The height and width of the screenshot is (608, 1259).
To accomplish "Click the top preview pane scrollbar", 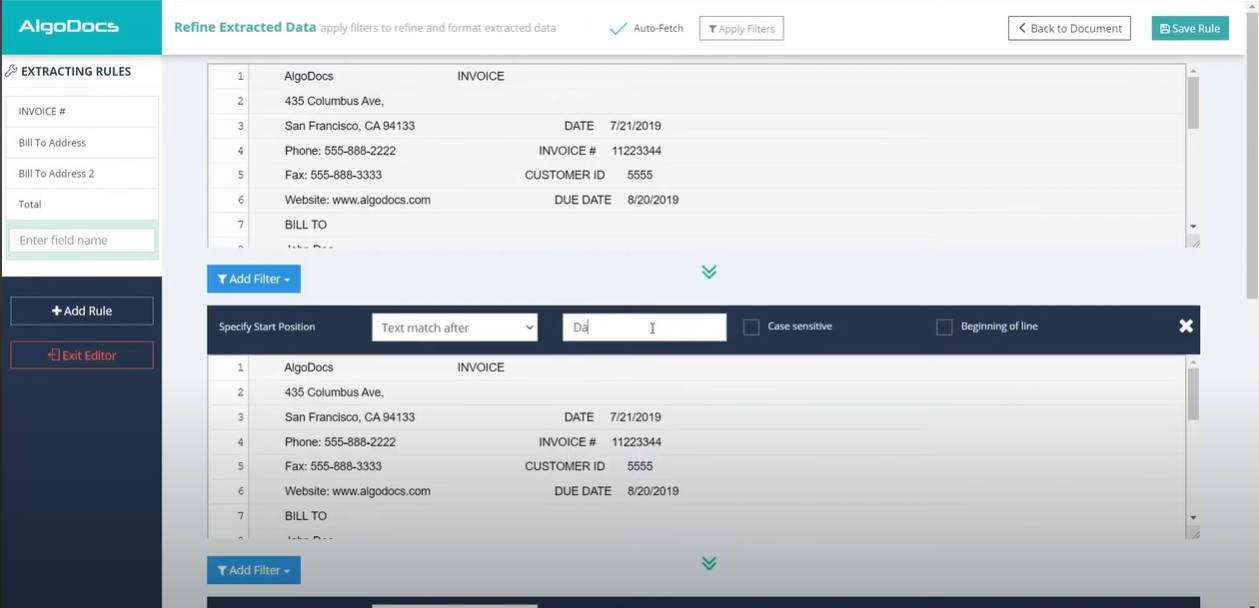I will (x=1193, y=102).
